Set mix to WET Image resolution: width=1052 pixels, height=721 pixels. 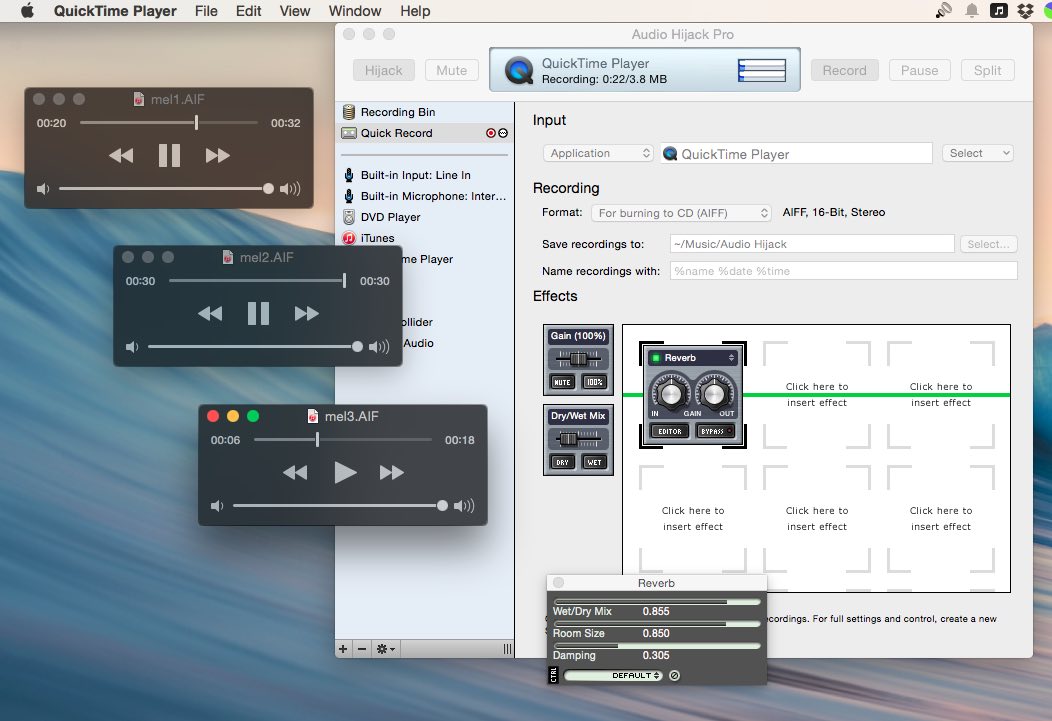tap(594, 462)
